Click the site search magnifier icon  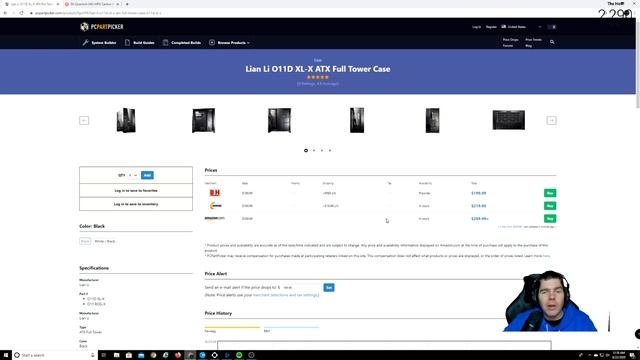[552, 42]
